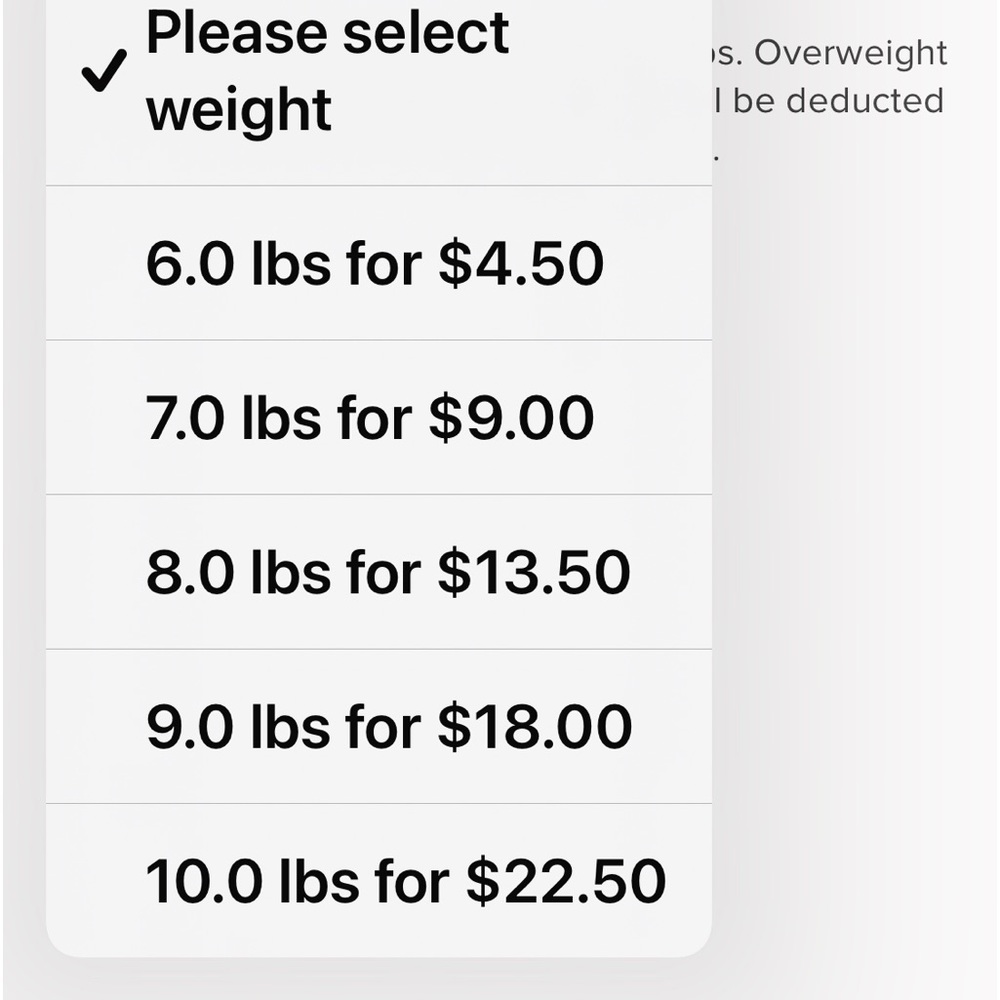Dismiss the menu via blank area right of list
This screenshot has height=1000, width=1000.
click(x=855, y=510)
